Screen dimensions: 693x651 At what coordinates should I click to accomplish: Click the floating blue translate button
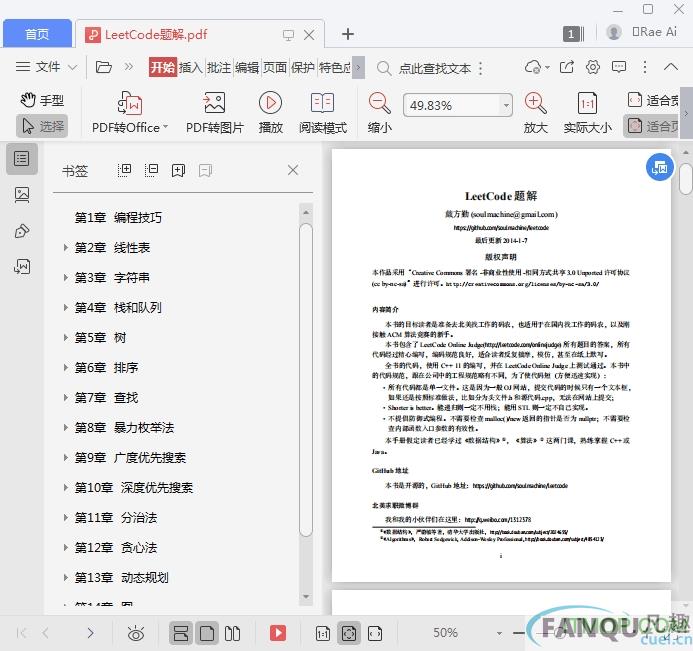click(659, 167)
